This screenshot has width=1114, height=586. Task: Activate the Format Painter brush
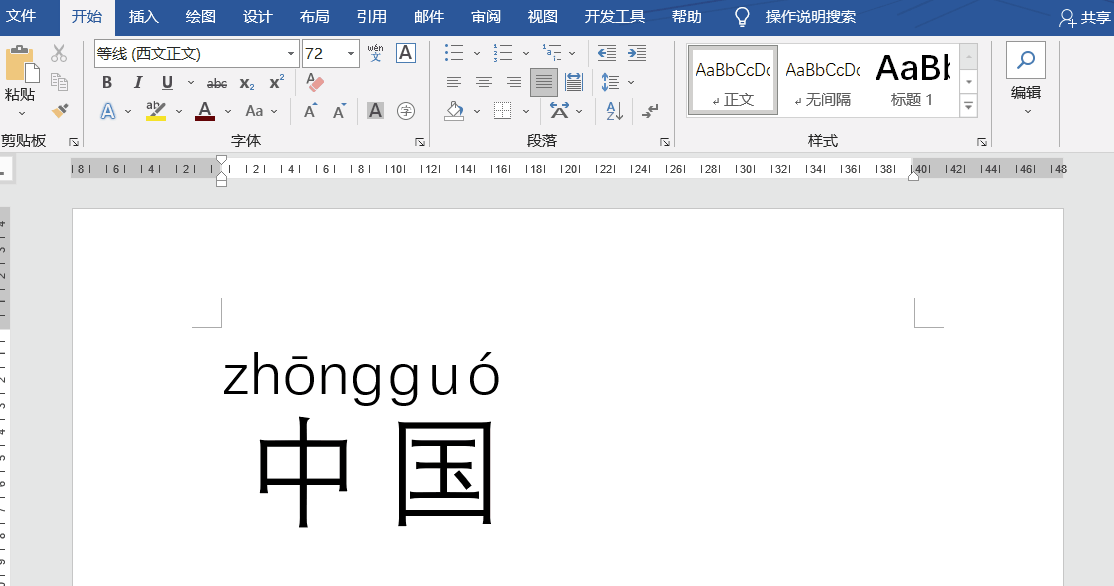coord(60,111)
